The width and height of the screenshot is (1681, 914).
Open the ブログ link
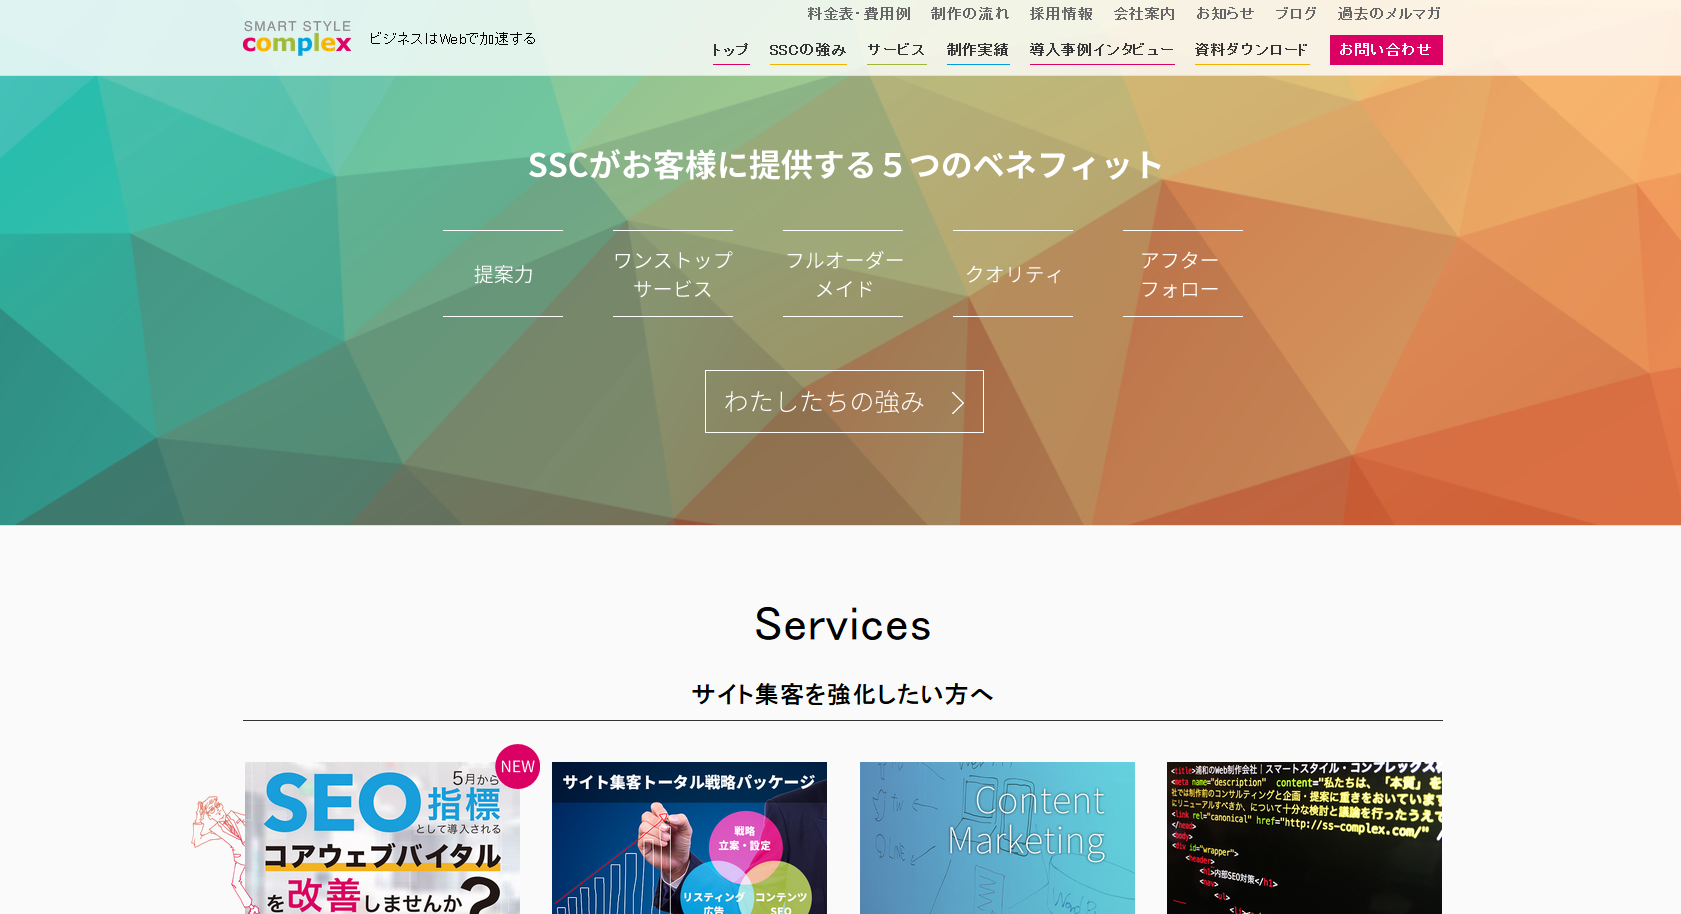point(1295,14)
